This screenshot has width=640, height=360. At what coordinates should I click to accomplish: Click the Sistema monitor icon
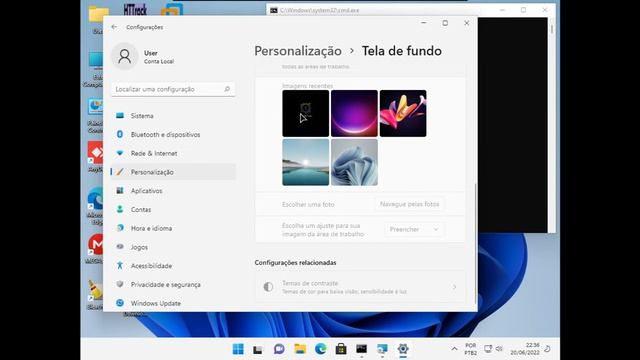[x=120, y=116]
